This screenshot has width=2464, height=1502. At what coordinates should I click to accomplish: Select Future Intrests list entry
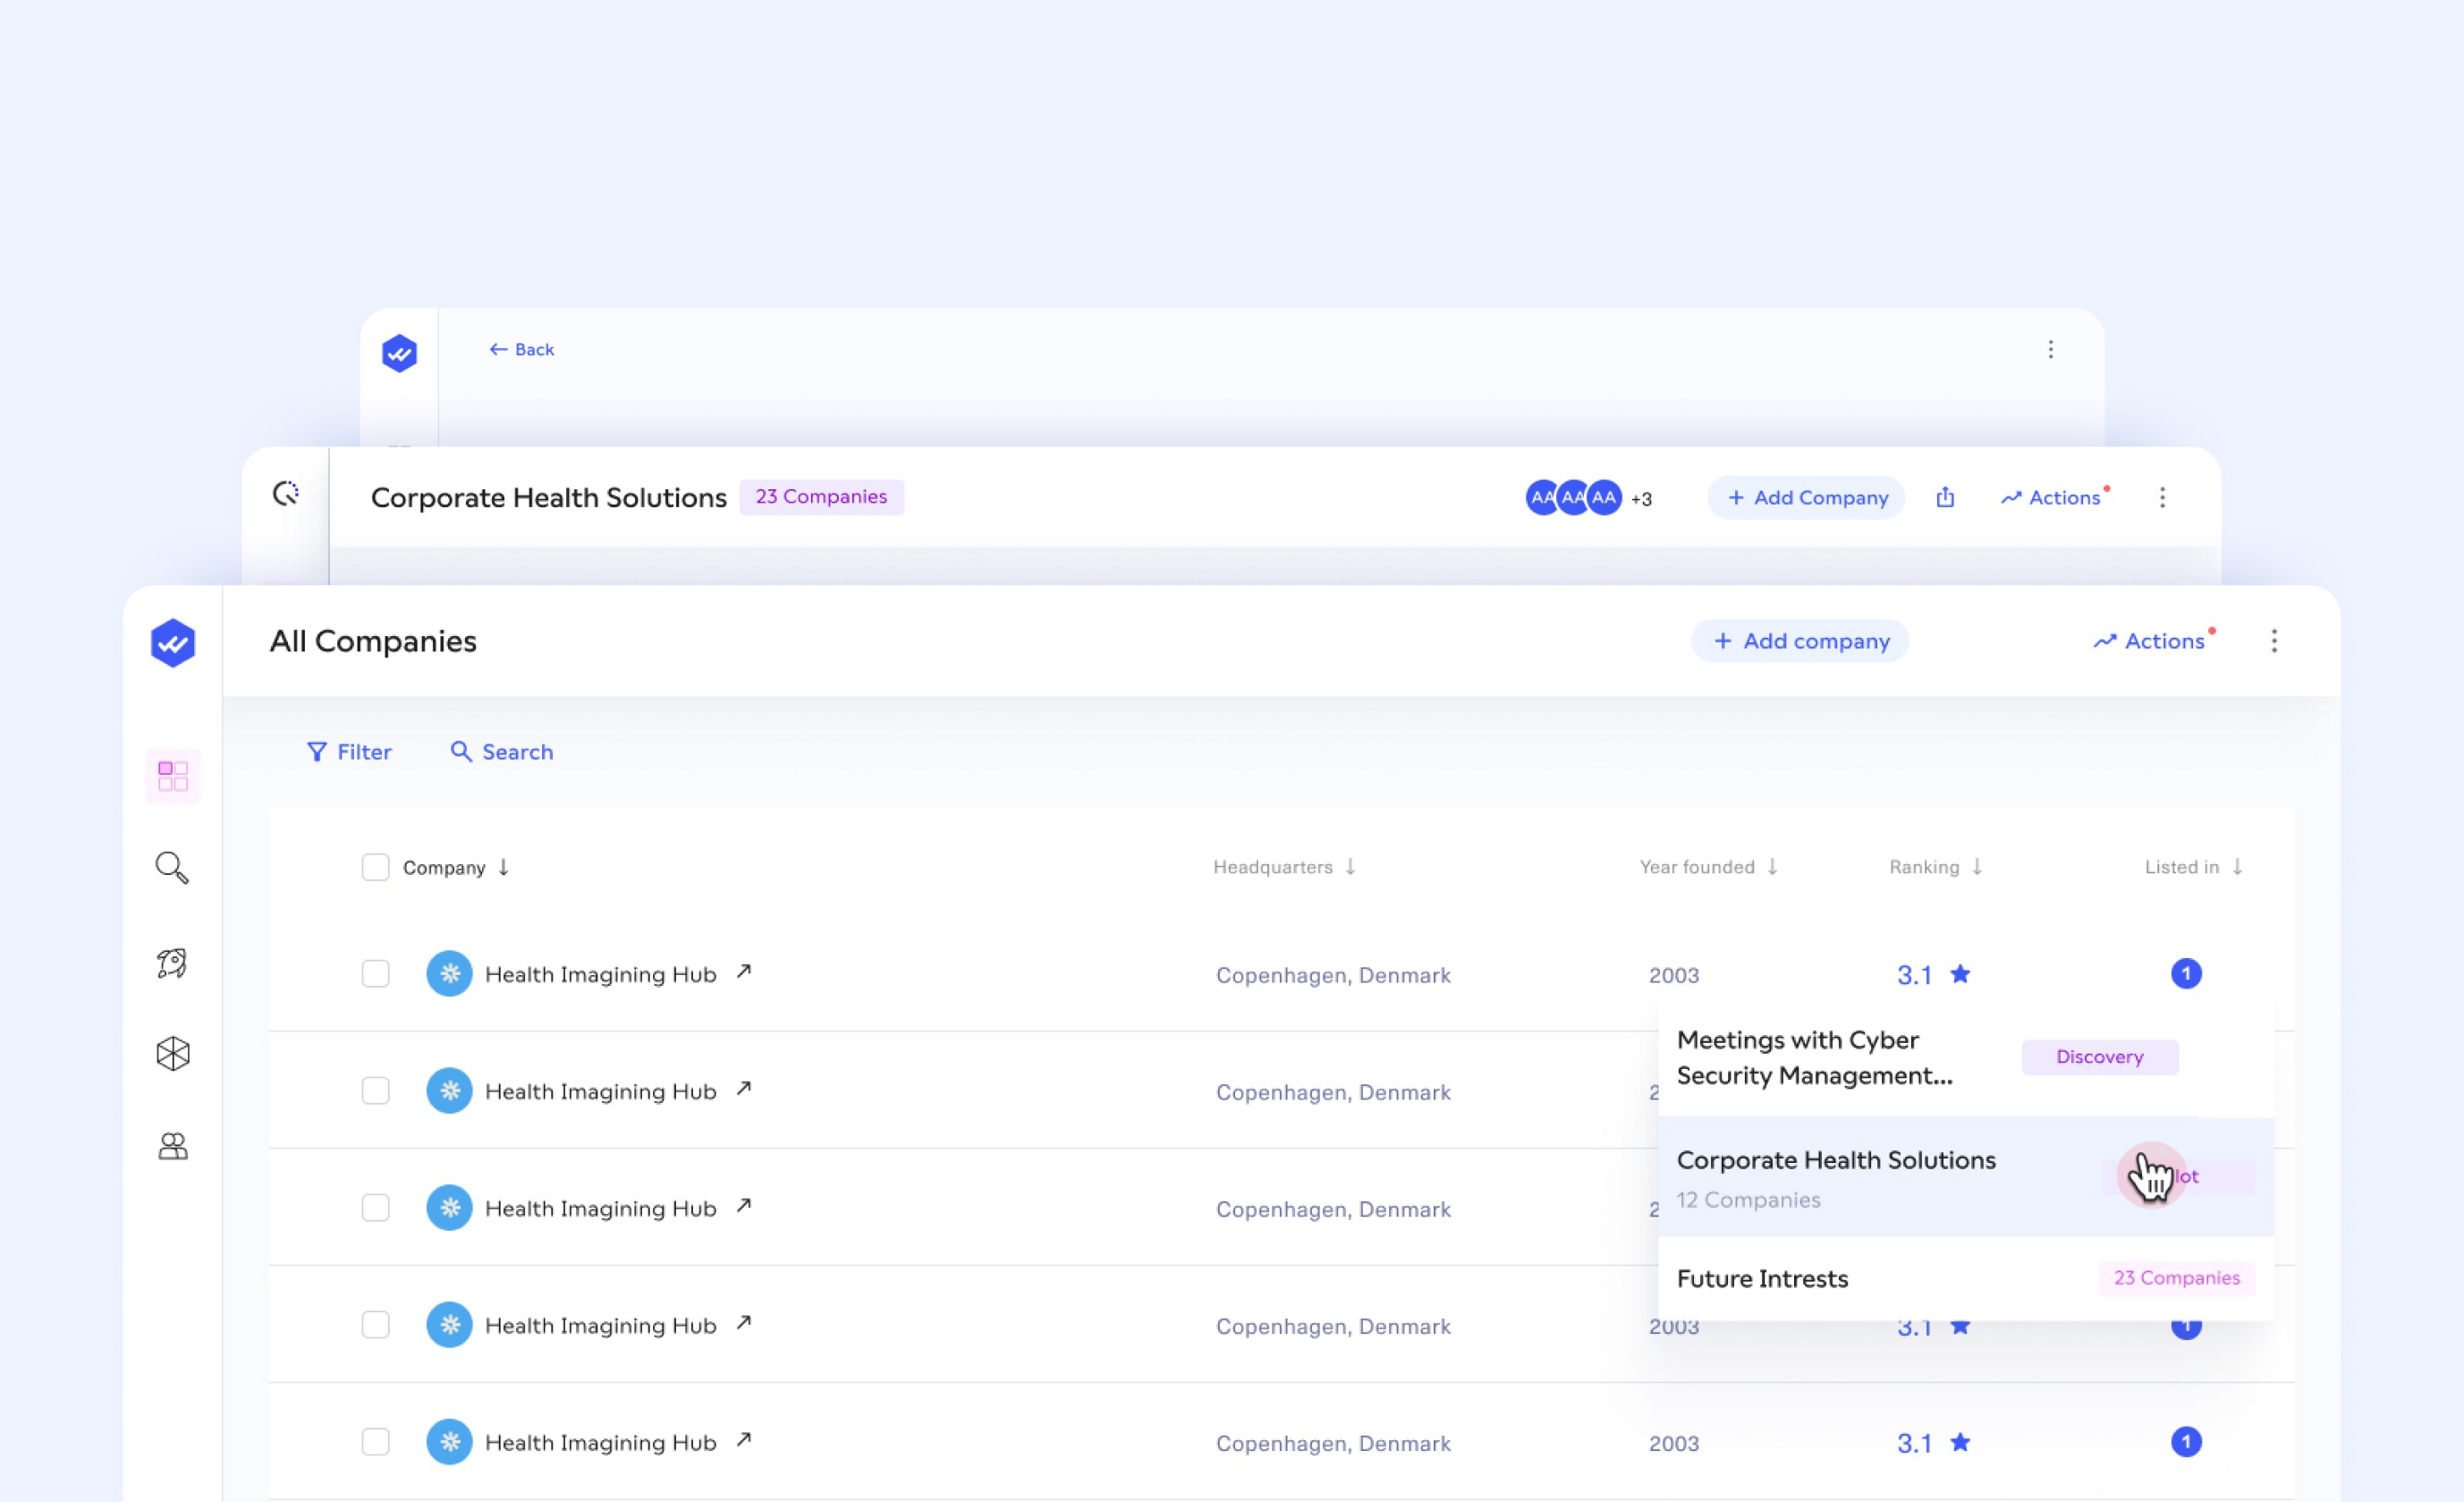(x=1762, y=1279)
